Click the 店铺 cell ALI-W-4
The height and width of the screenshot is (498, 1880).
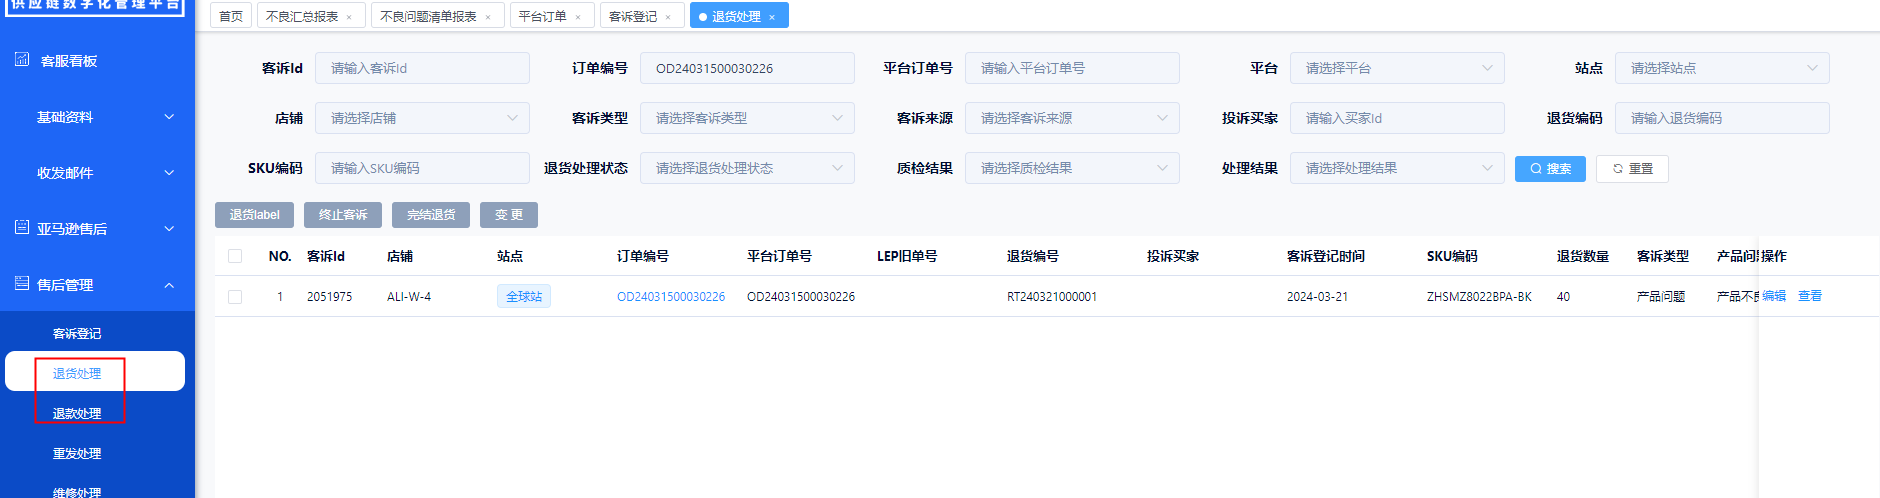[x=409, y=297]
